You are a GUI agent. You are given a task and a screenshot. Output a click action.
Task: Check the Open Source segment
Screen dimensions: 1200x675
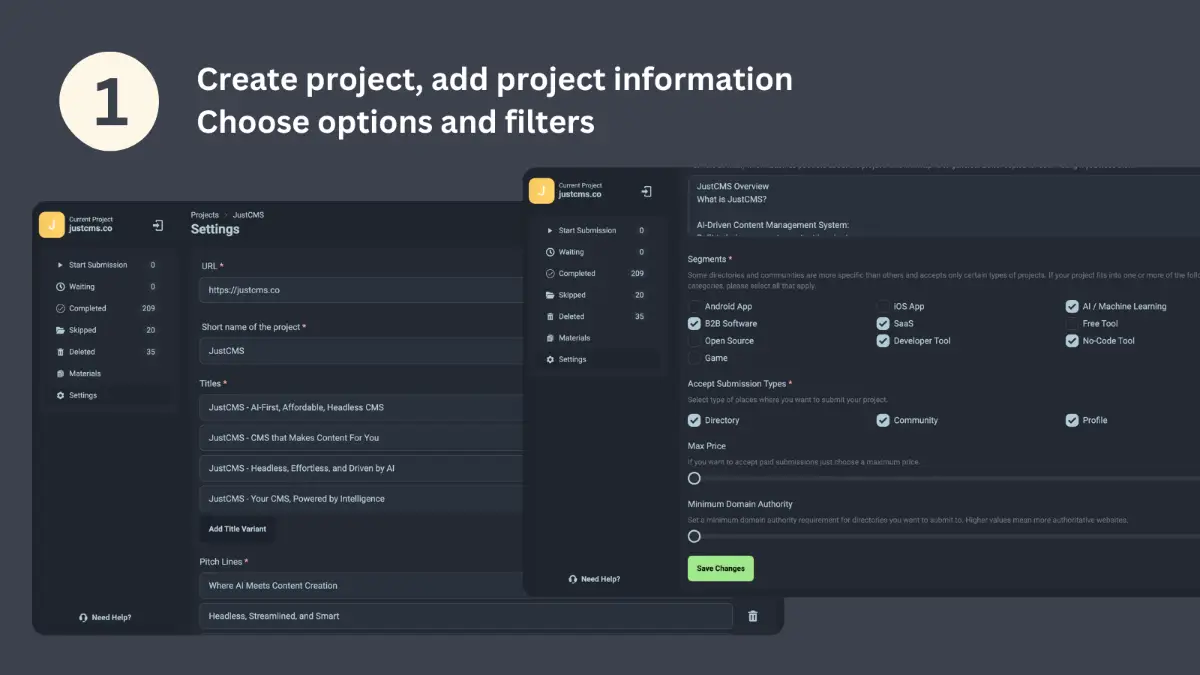click(x=694, y=340)
